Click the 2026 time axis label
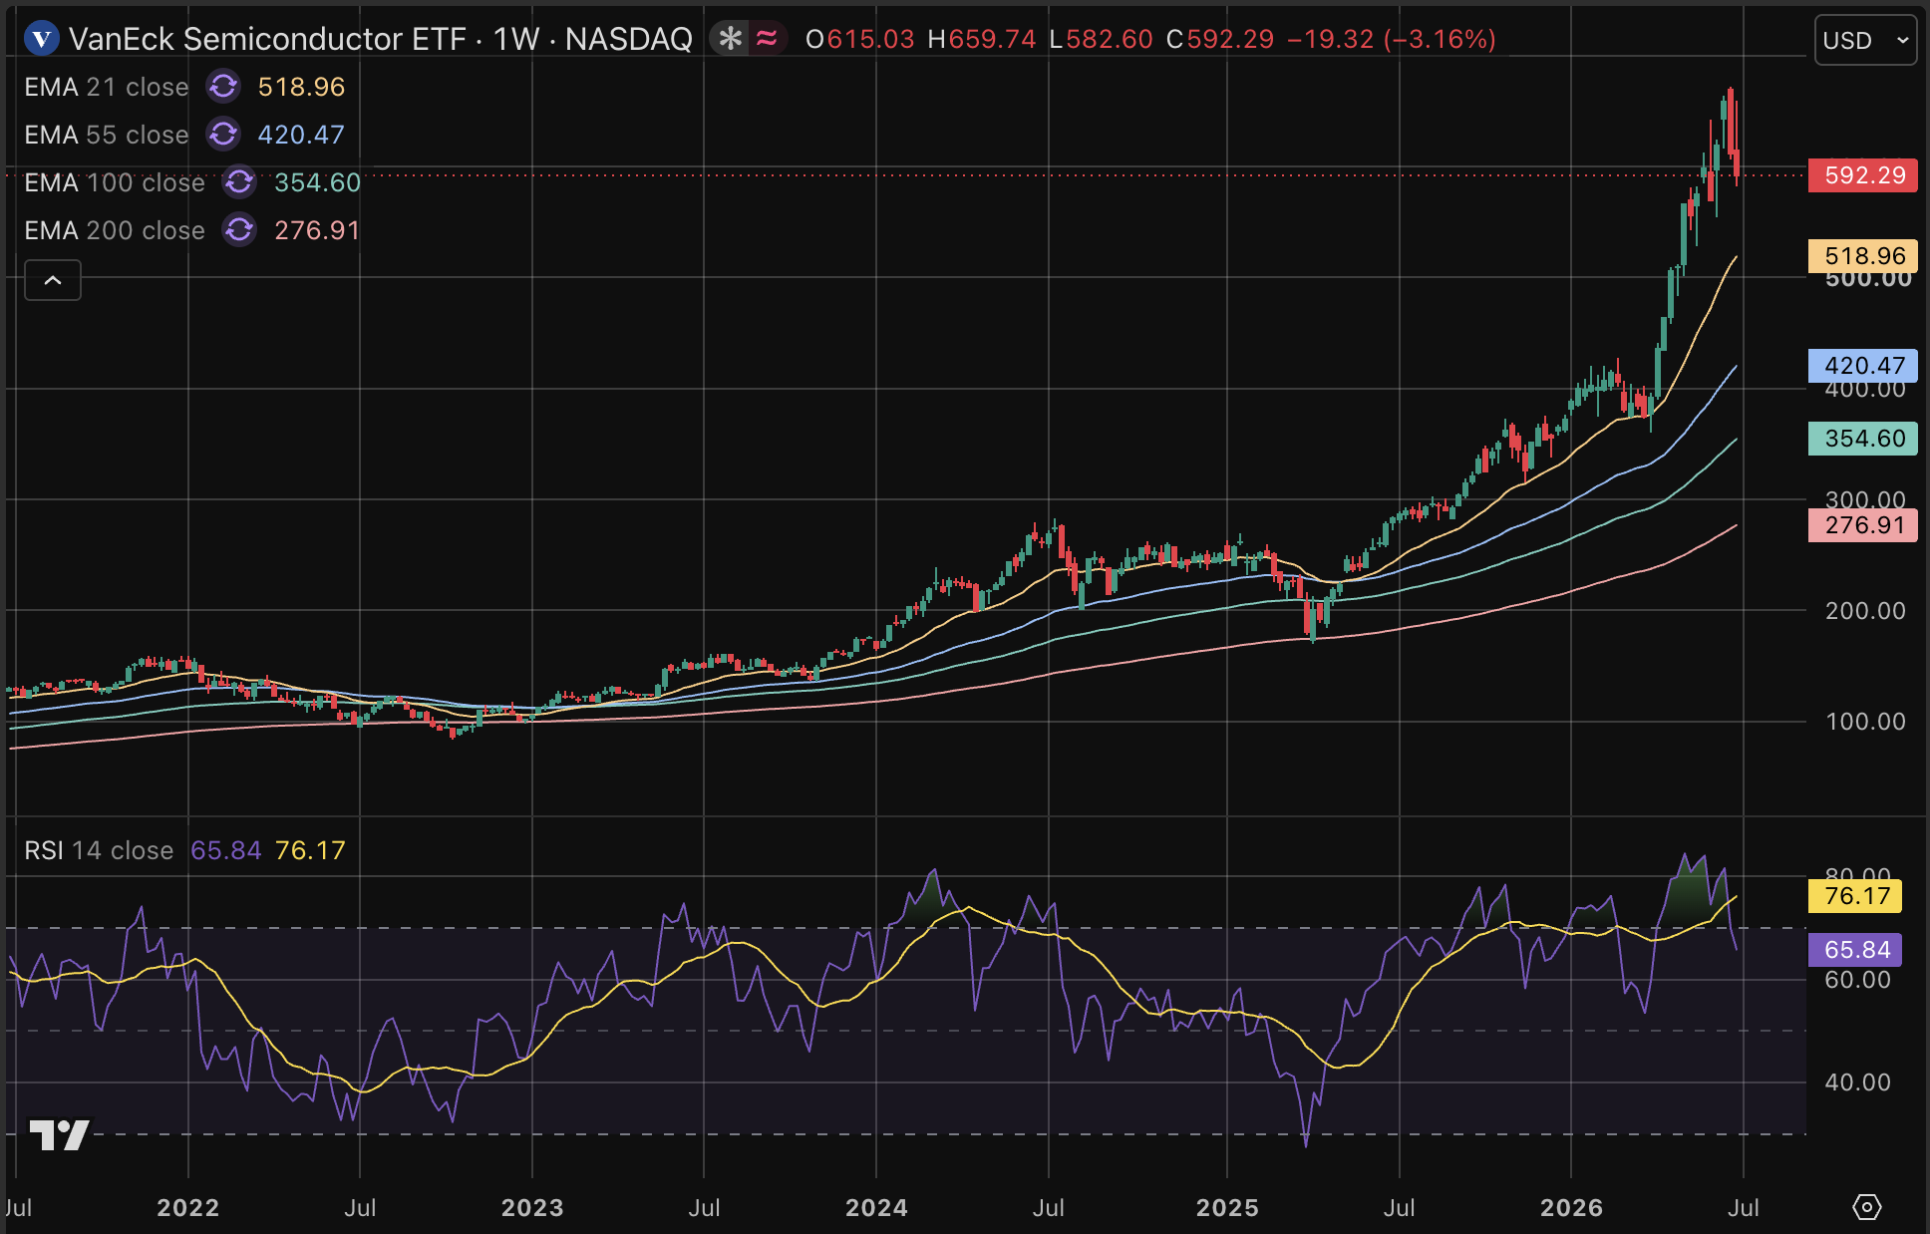The image size is (1930, 1234). pos(1571,1207)
